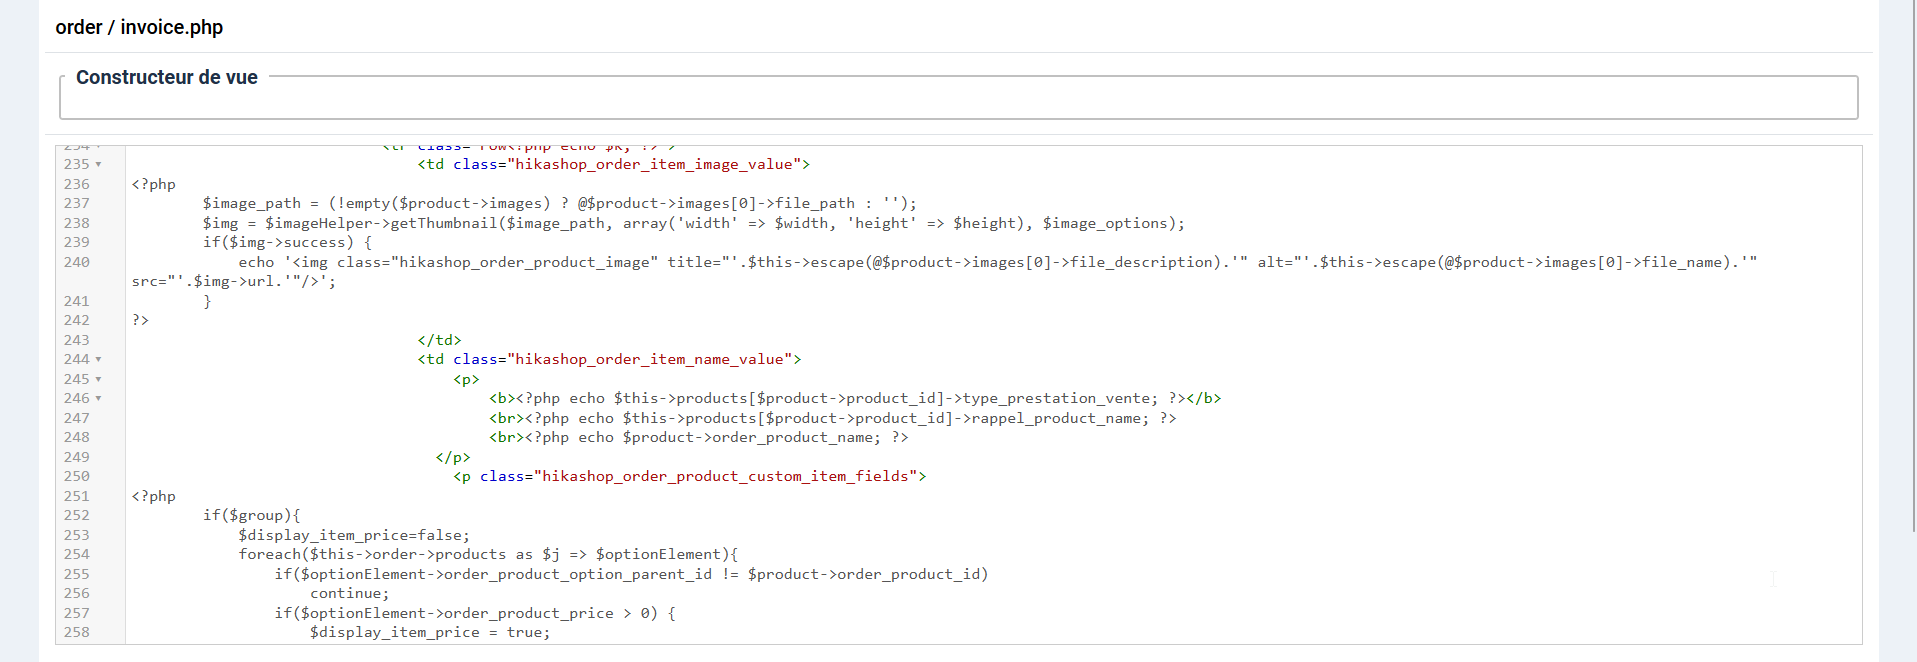
Task: Click closing '</td>' tag on line 243
Action: pos(440,340)
